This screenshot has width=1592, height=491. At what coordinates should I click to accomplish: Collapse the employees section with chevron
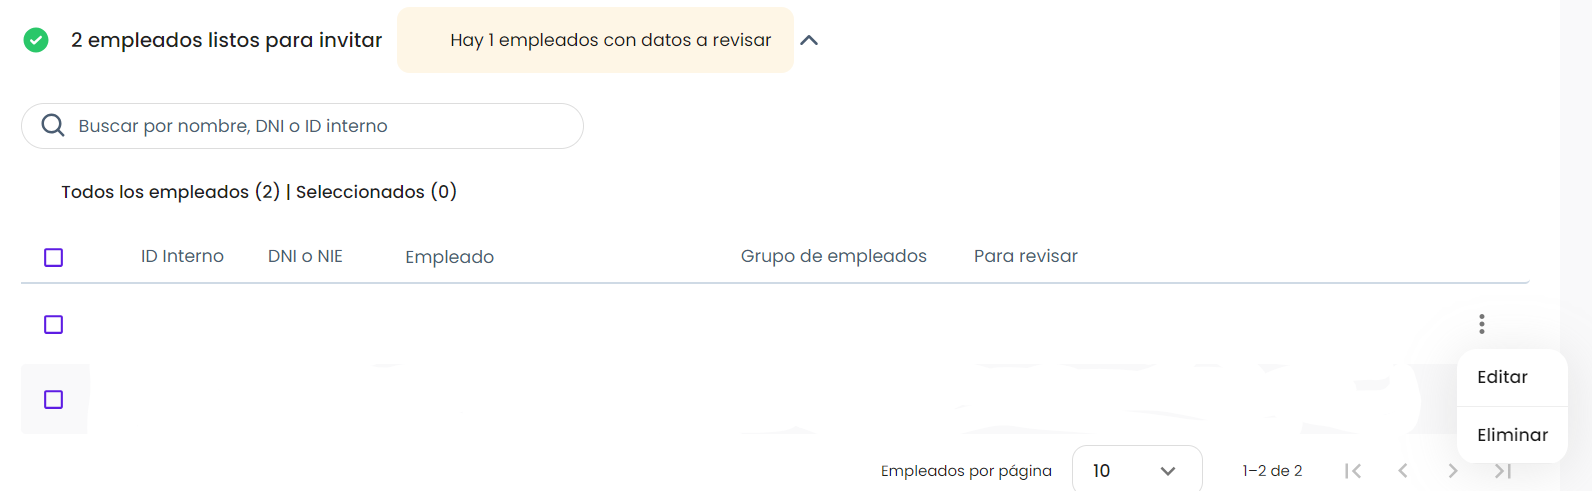(809, 41)
